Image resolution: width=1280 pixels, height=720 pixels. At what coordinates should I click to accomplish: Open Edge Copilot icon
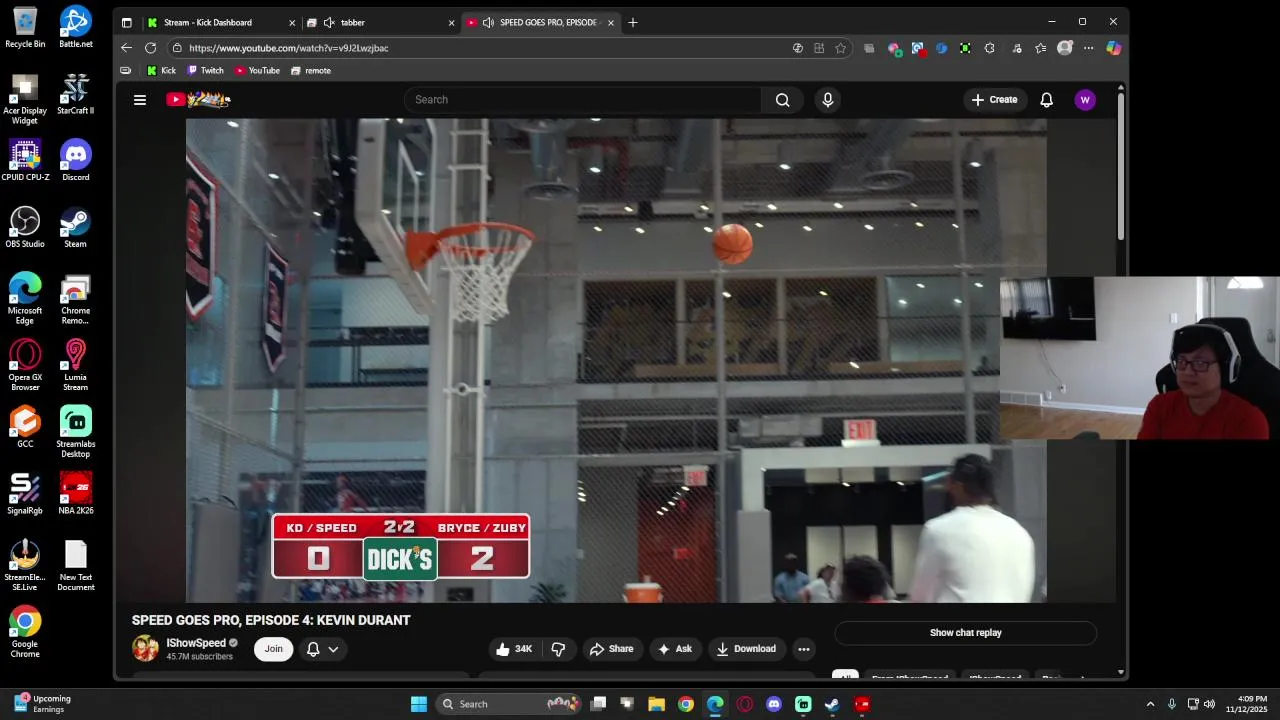[x=1113, y=48]
